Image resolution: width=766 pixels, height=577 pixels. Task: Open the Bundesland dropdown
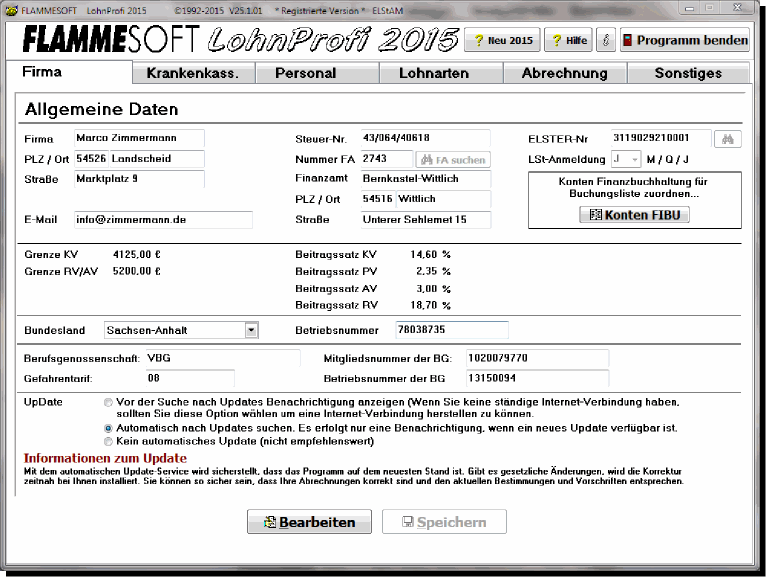(x=251, y=330)
